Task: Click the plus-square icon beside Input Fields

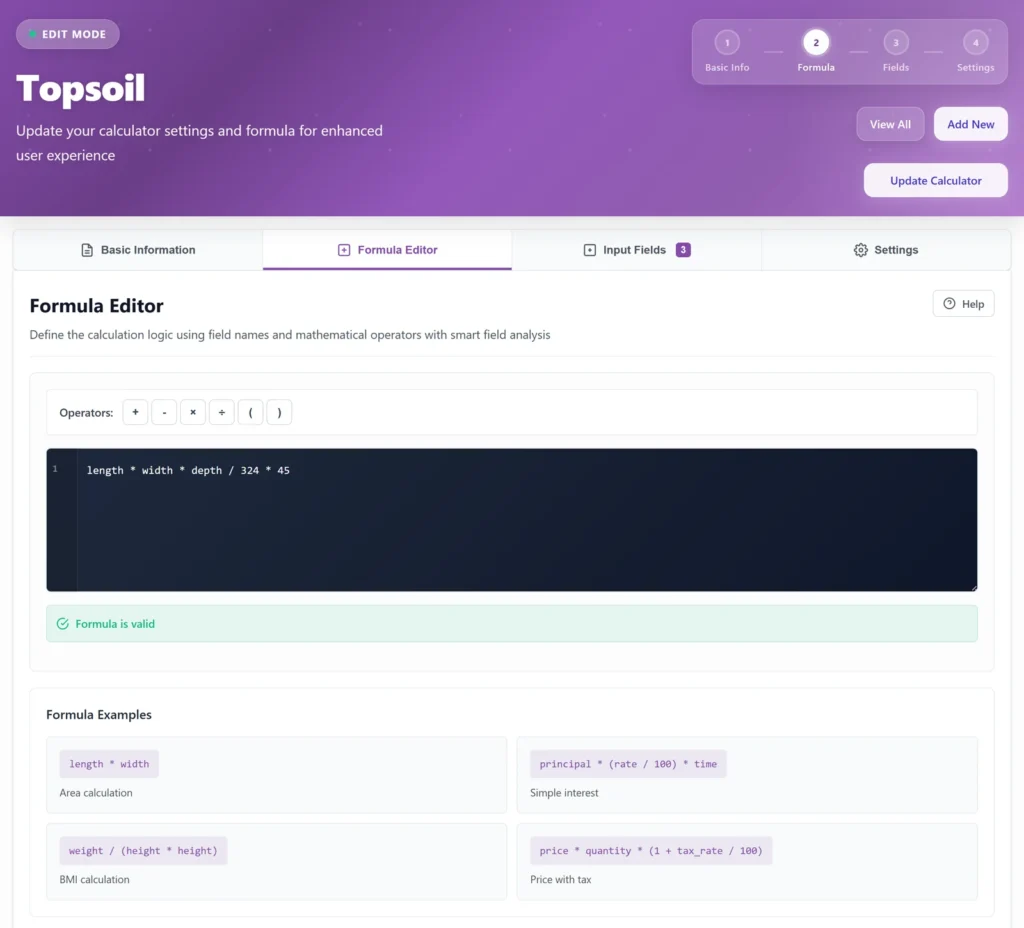Action: click(x=590, y=250)
